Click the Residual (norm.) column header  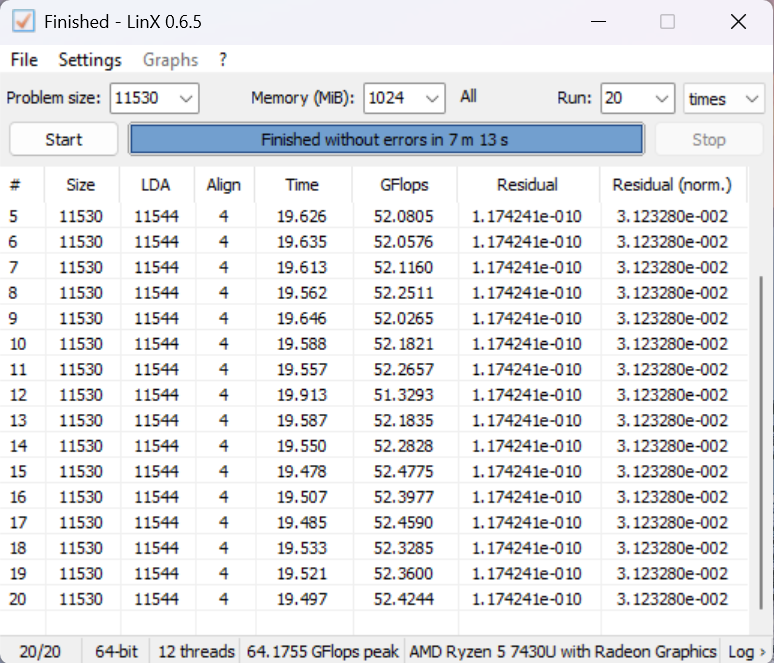(x=672, y=185)
